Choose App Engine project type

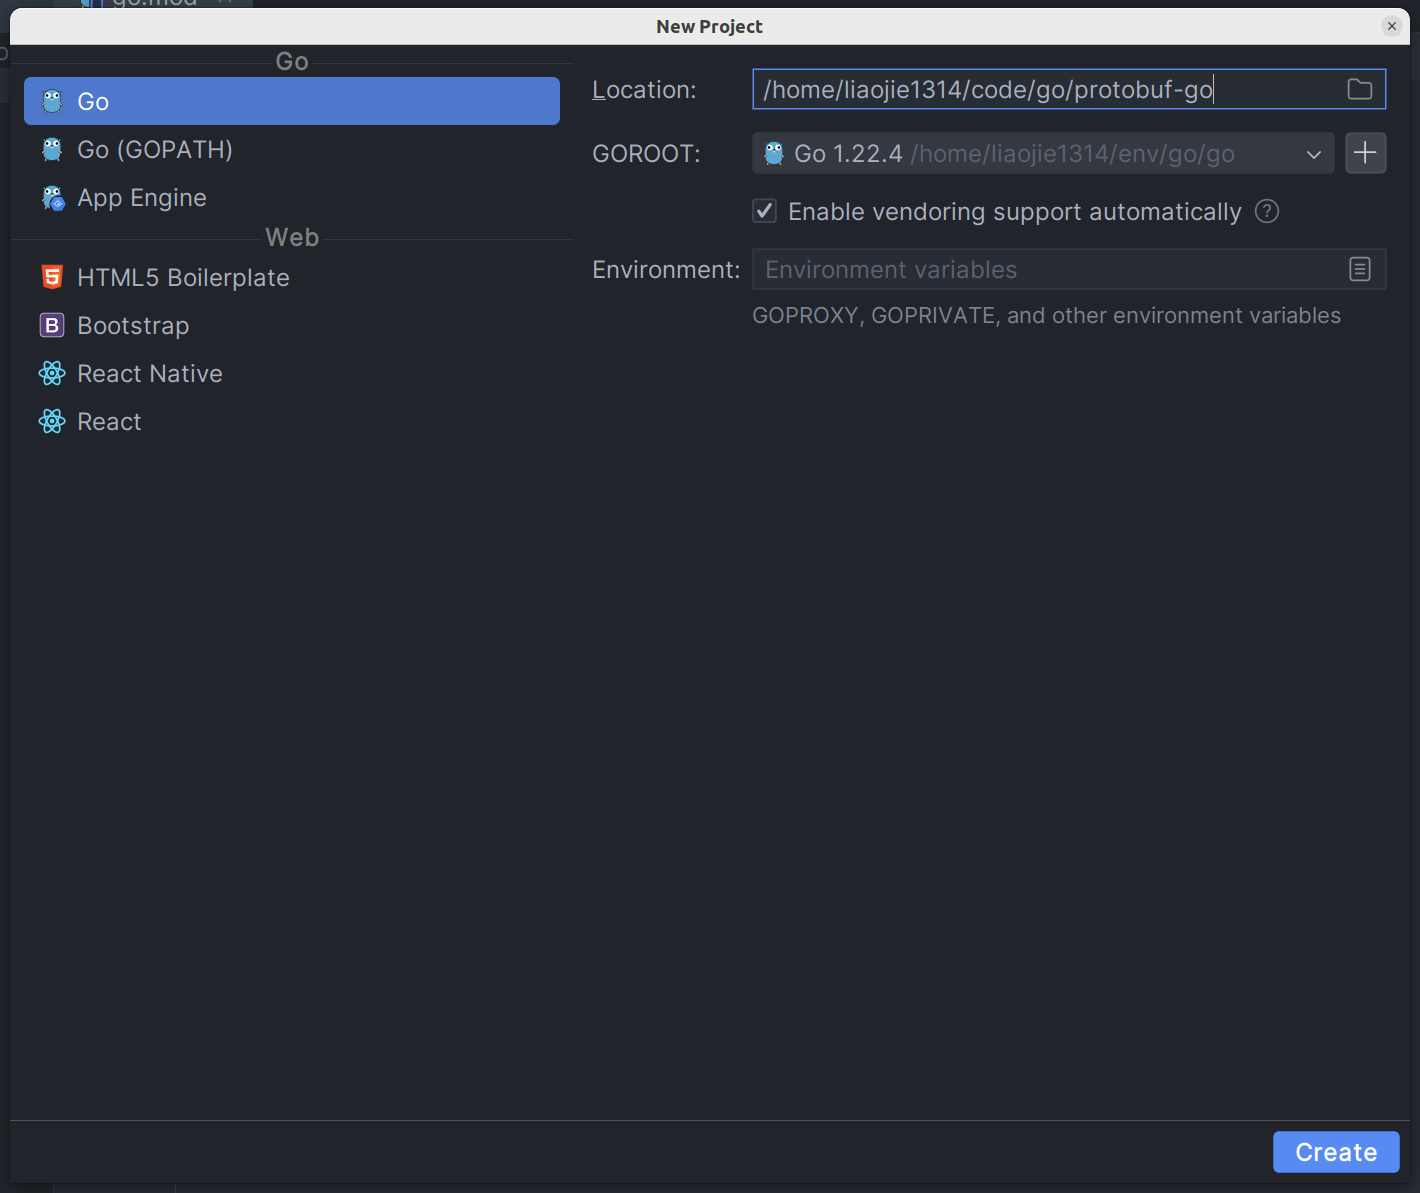click(x=291, y=197)
